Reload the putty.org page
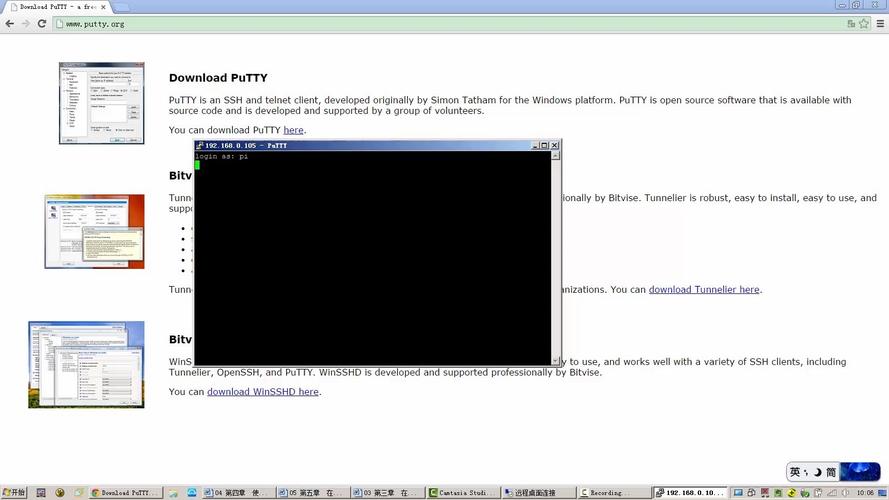This screenshot has width=889, height=500. [41, 24]
